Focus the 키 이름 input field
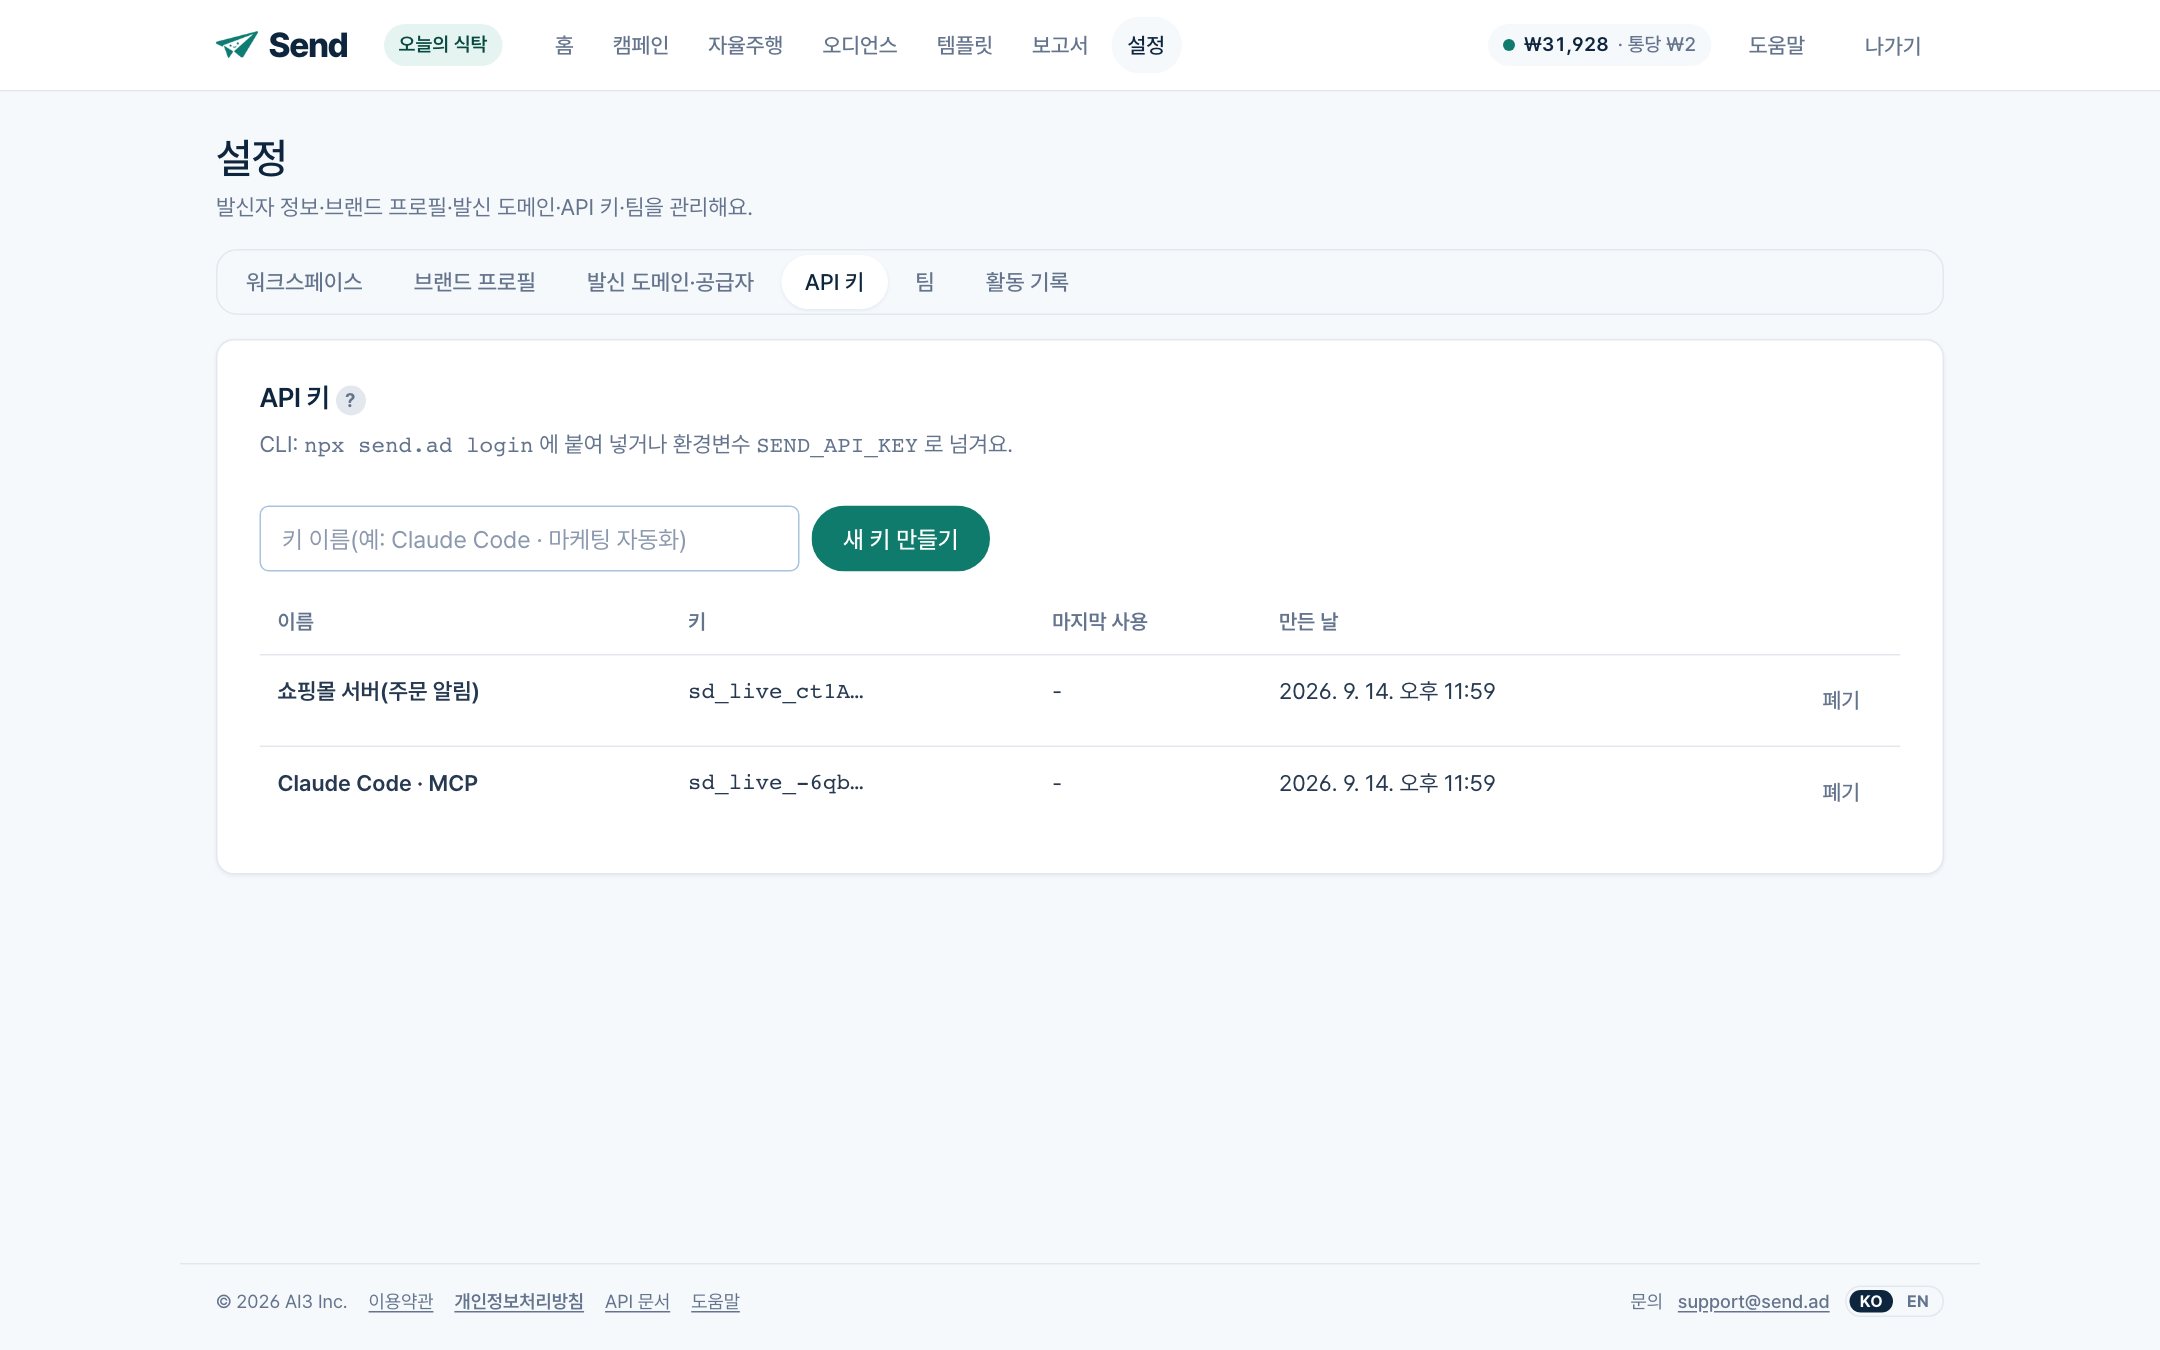The image size is (2160, 1350). click(x=529, y=539)
